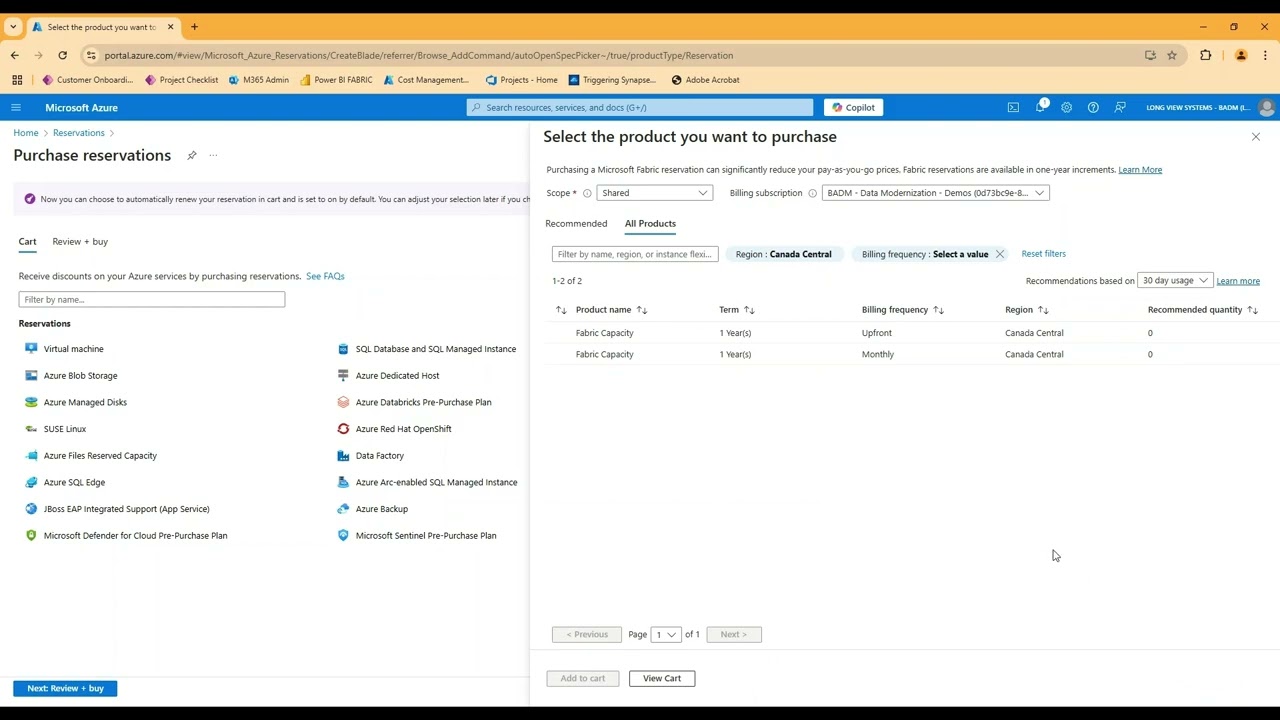Open Billing frequency Select a value filter

[x=925, y=254]
